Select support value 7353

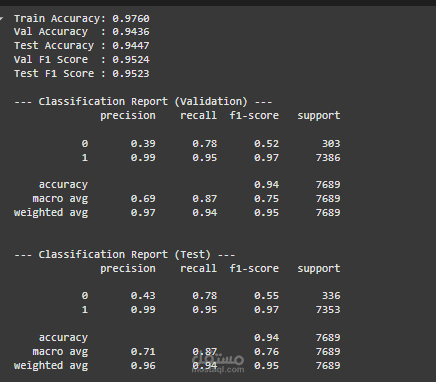point(328,310)
